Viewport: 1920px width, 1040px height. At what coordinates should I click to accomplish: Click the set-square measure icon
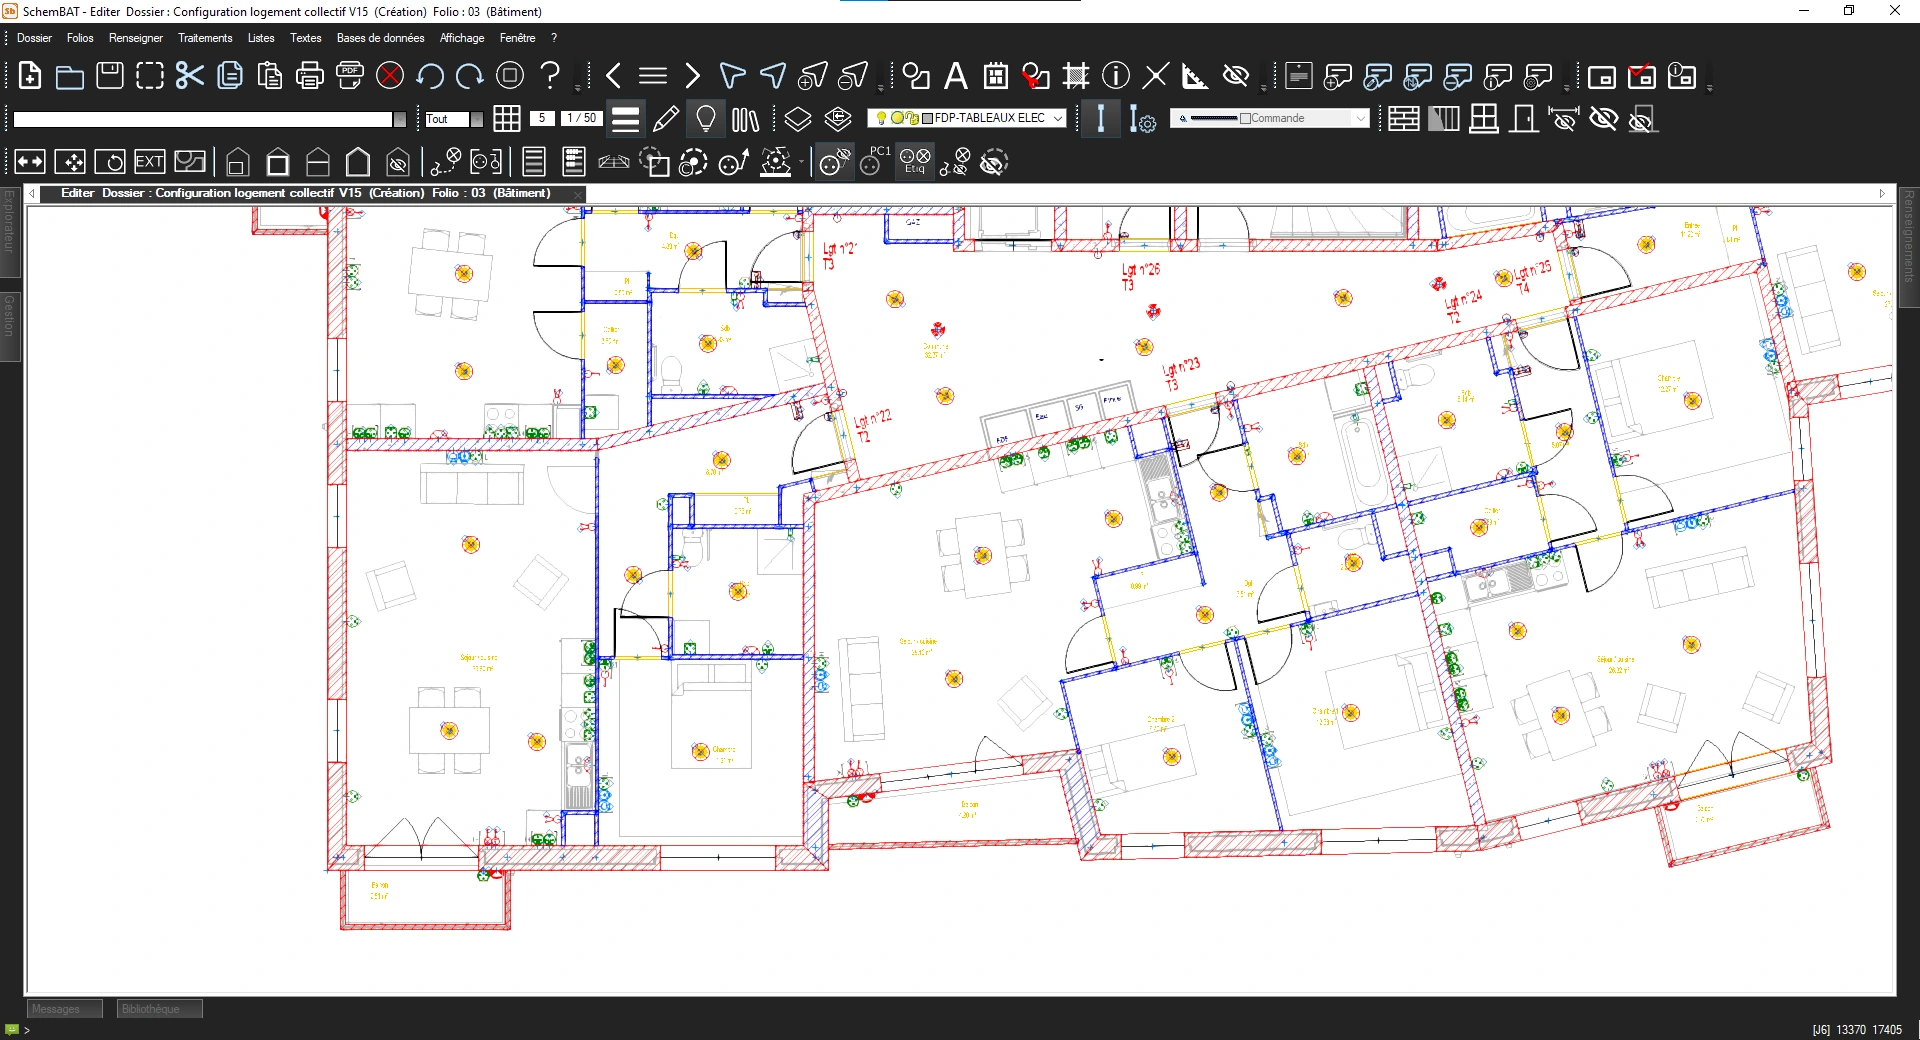coord(1194,76)
